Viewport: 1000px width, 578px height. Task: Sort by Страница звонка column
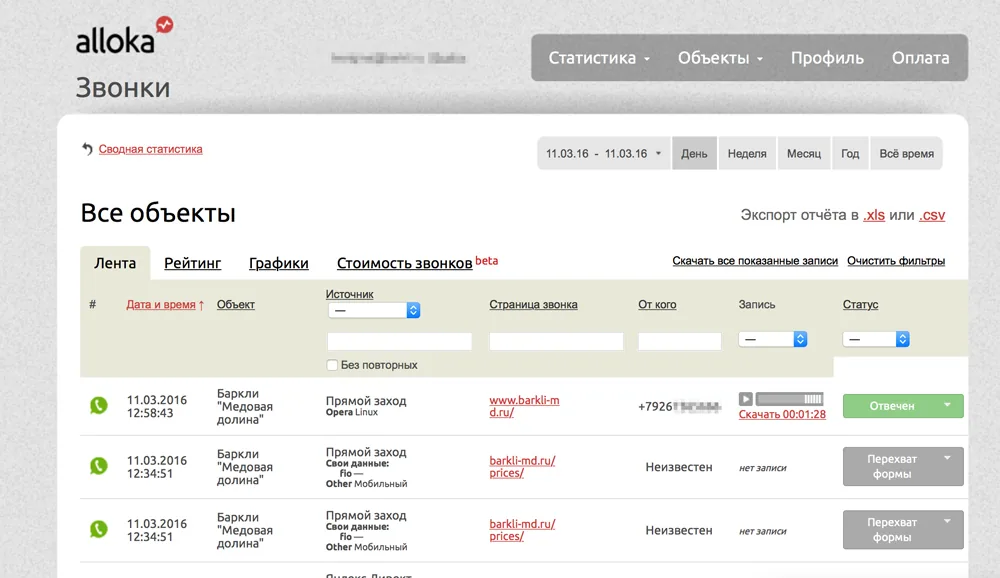click(x=533, y=304)
